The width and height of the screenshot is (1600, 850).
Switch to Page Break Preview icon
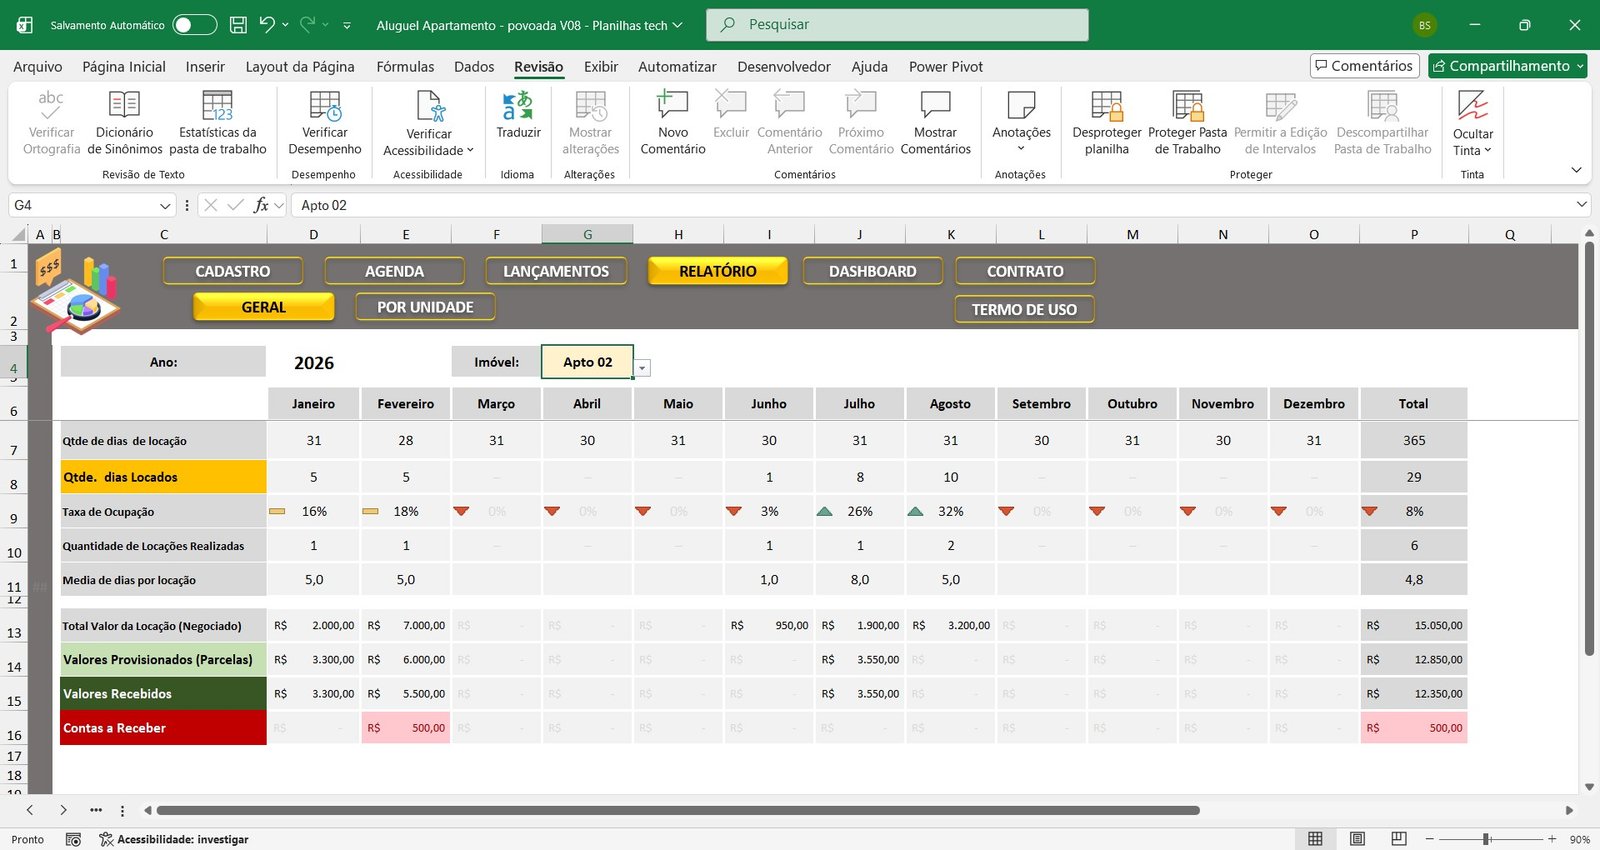coord(1399,839)
